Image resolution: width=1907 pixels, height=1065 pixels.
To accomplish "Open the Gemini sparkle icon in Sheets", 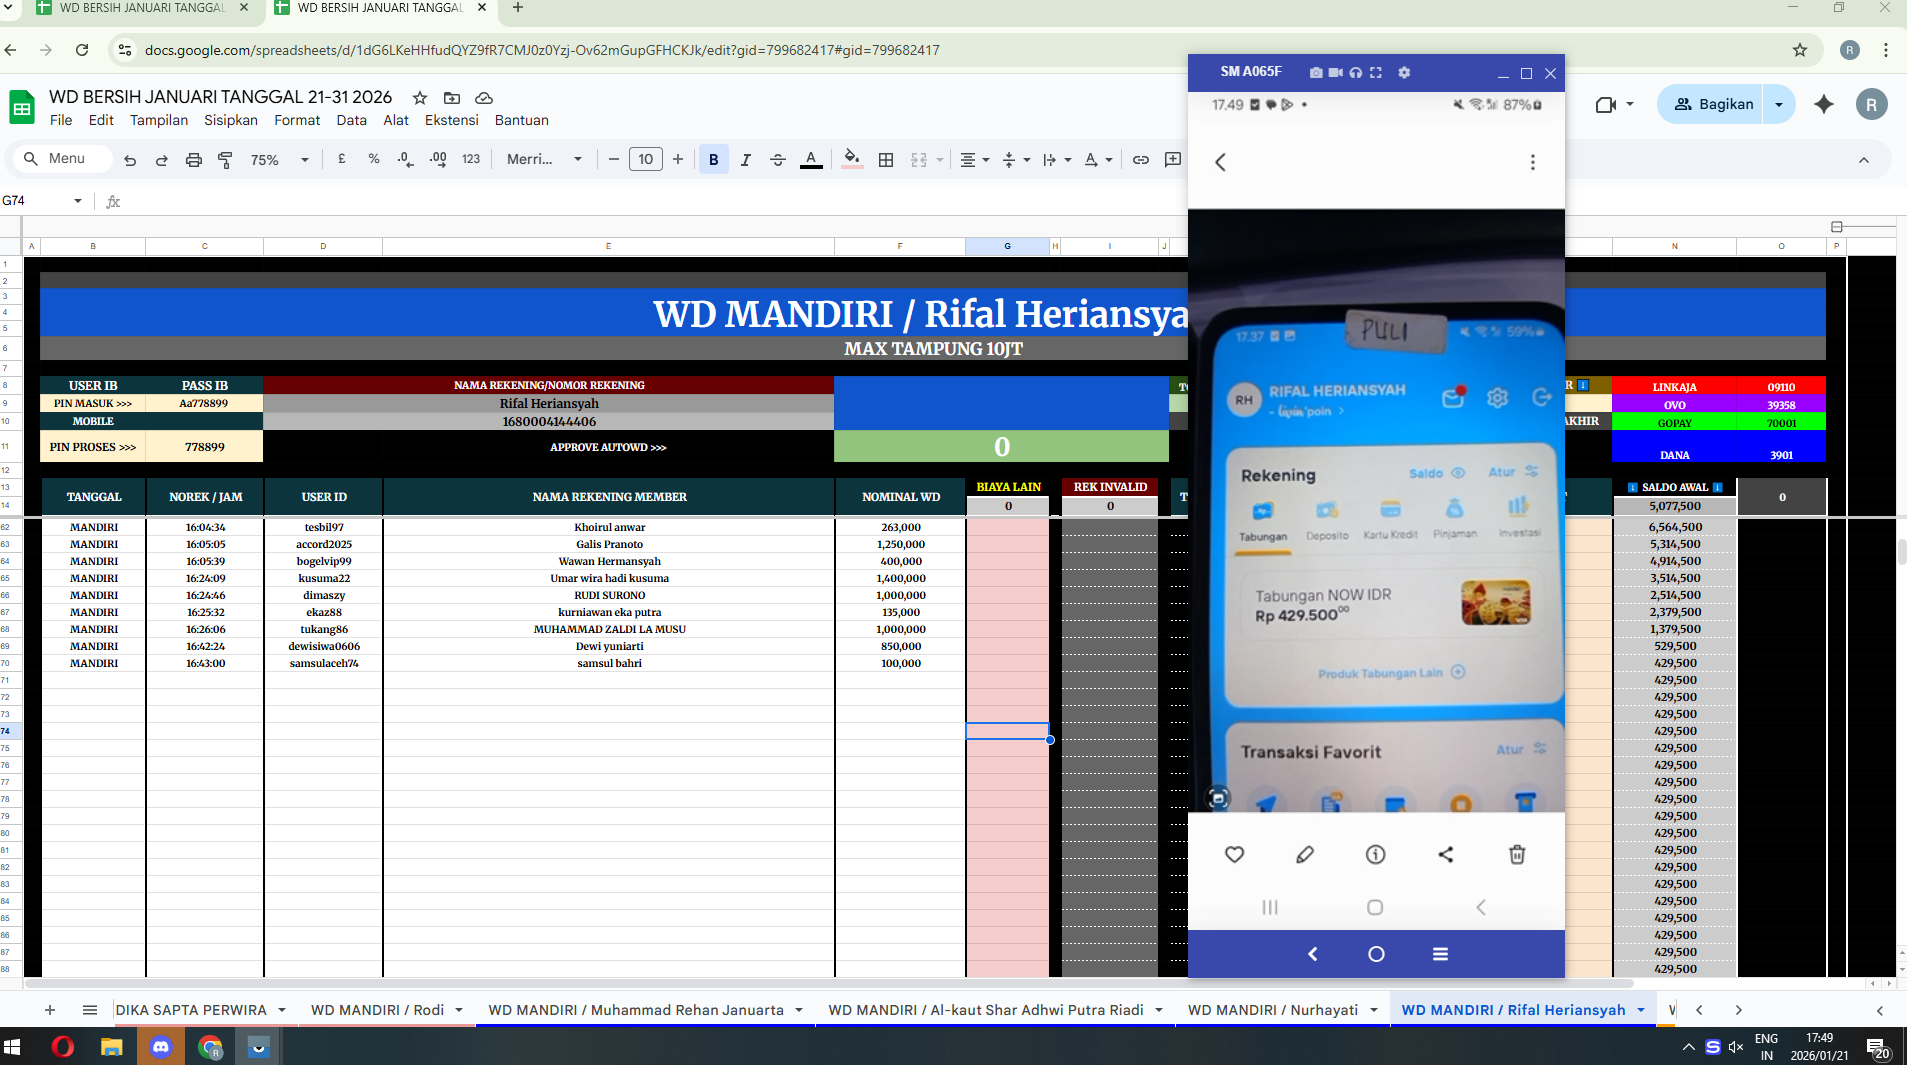I will pos(1824,104).
